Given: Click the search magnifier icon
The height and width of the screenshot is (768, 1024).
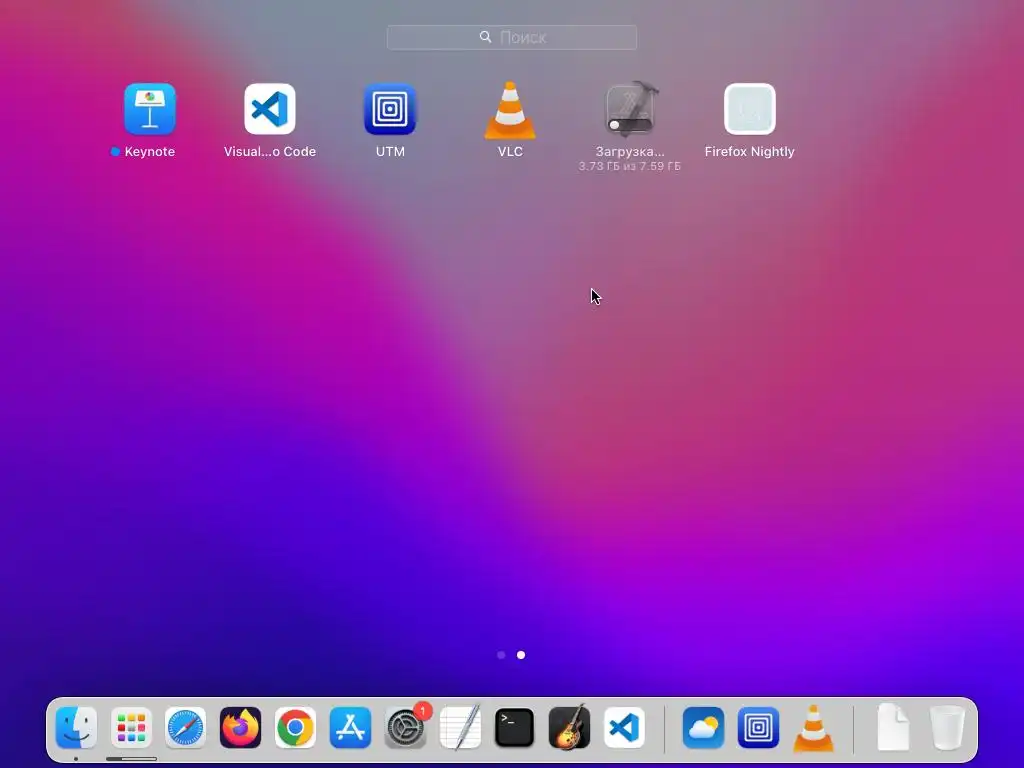Looking at the screenshot, I should pyautogui.click(x=485, y=37).
